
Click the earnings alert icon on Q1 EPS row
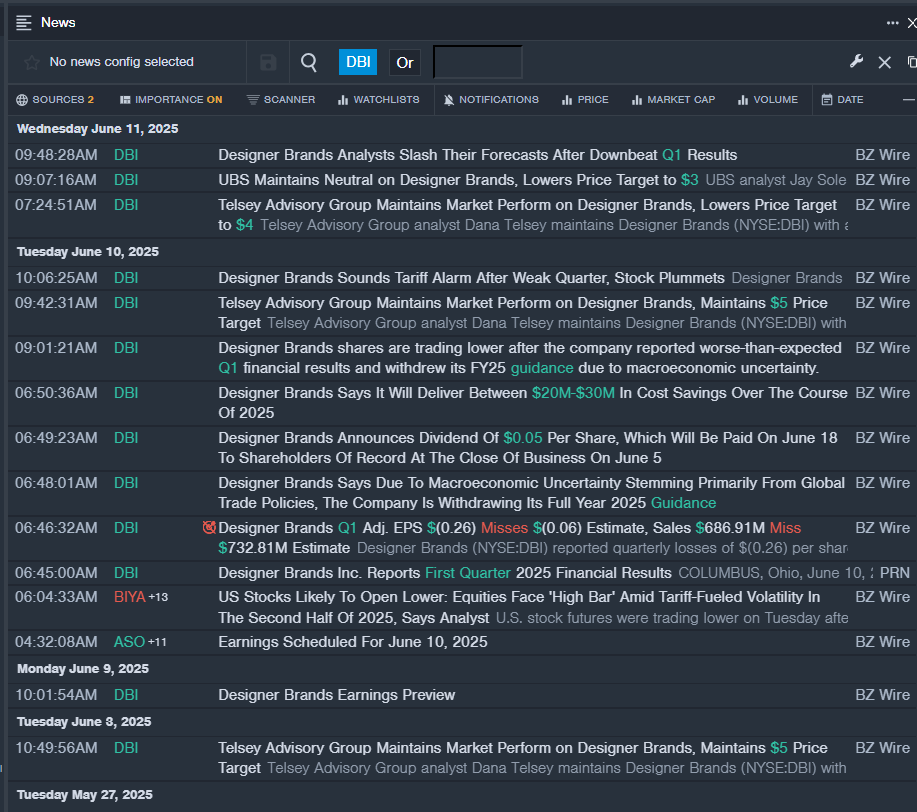[x=209, y=528]
